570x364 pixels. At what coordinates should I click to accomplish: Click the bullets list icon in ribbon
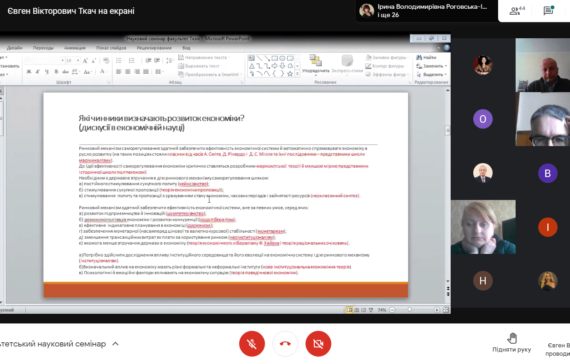(x=119, y=60)
